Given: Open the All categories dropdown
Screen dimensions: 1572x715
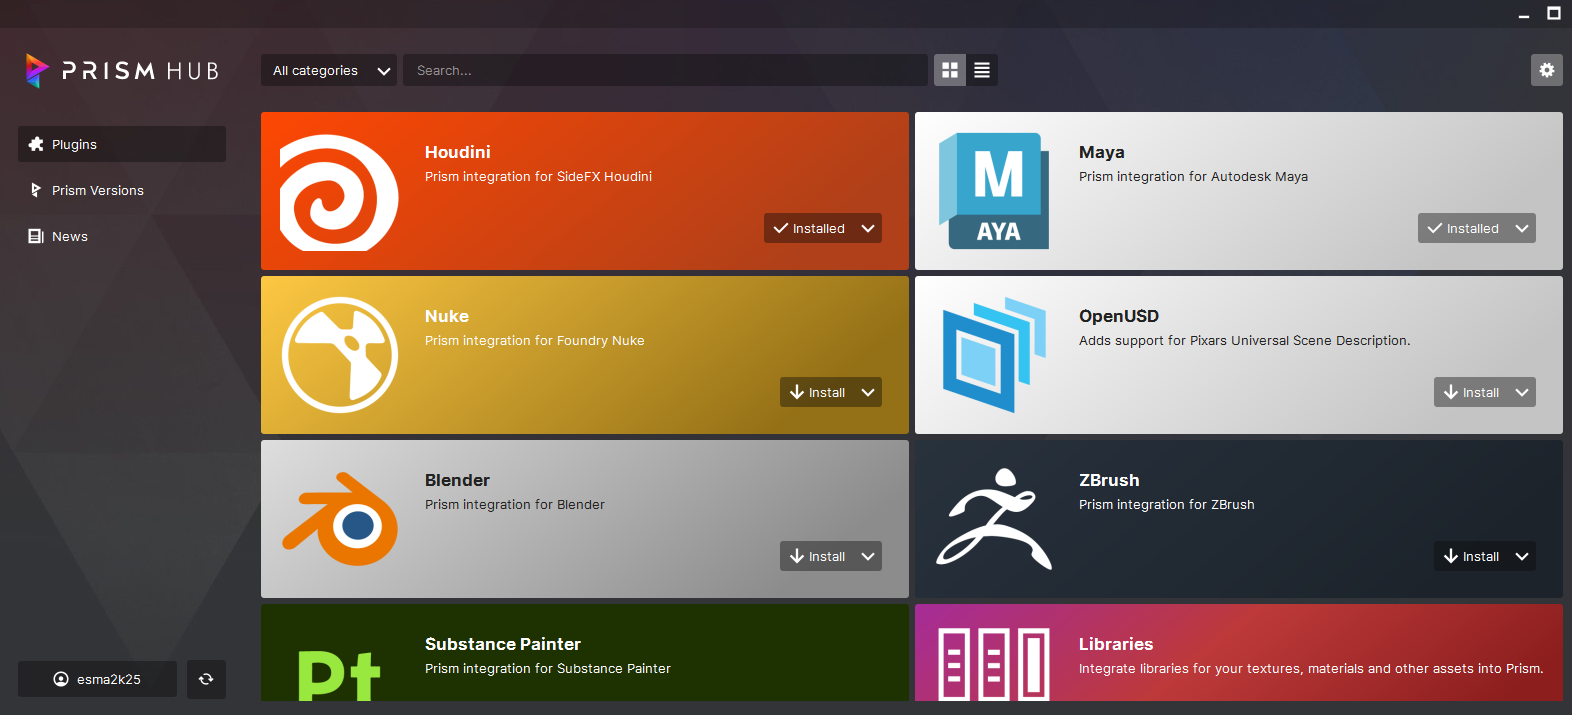Looking at the screenshot, I should pos(329,71).
